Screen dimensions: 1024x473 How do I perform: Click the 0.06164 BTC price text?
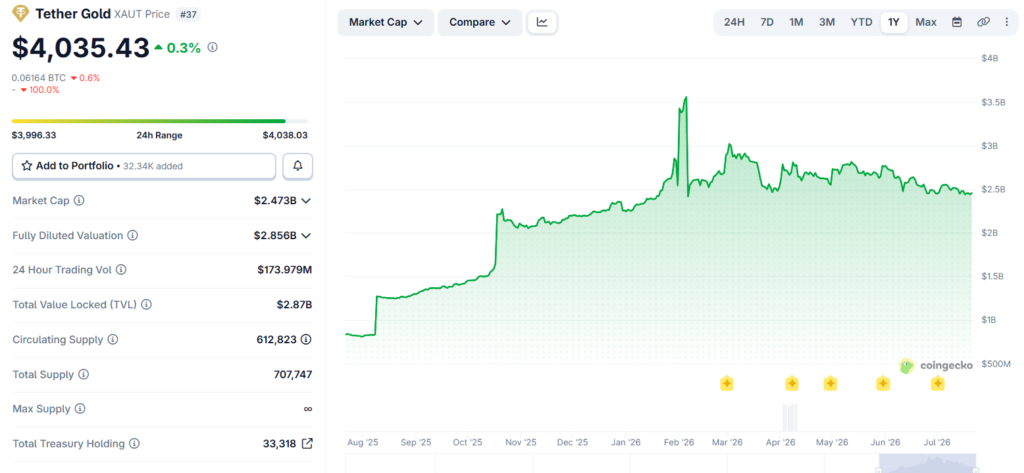pos(39,78)
